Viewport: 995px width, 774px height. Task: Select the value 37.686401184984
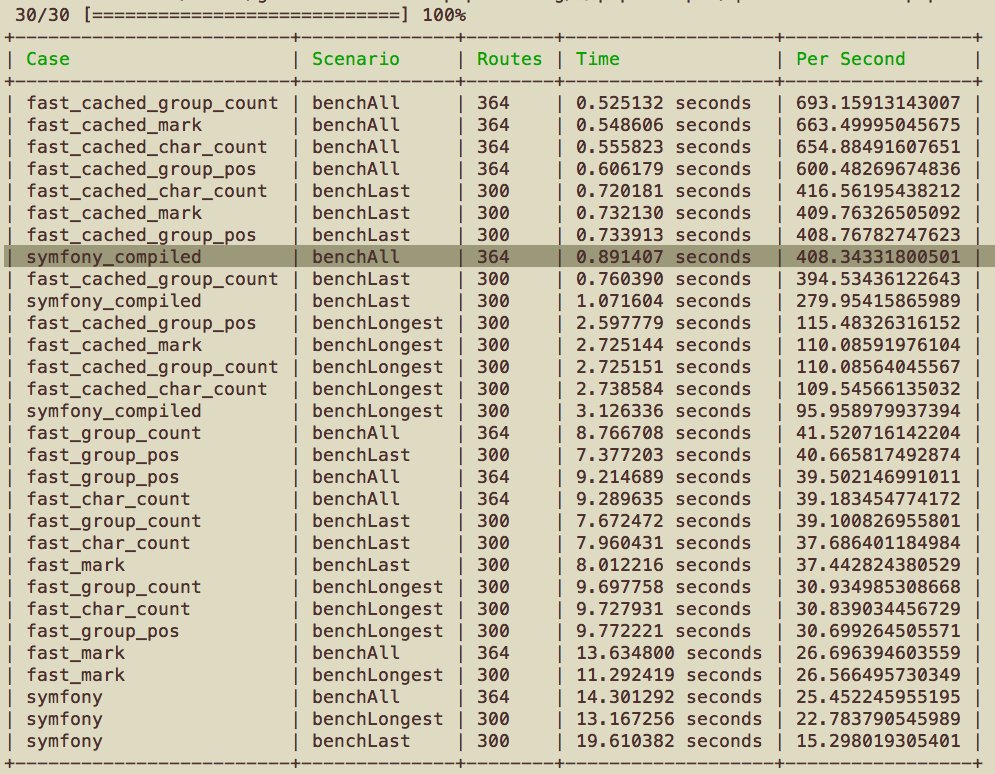878,543
